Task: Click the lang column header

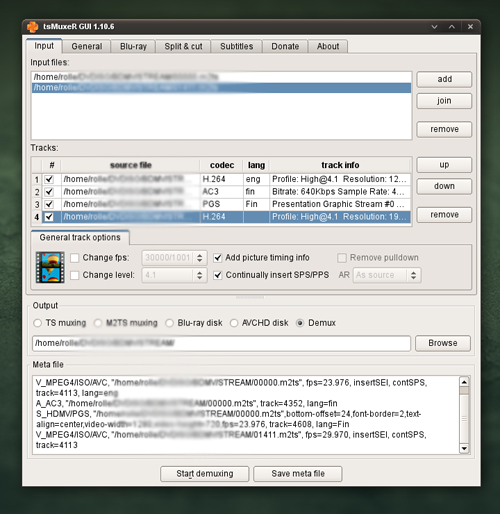Action: click(256, 165)
